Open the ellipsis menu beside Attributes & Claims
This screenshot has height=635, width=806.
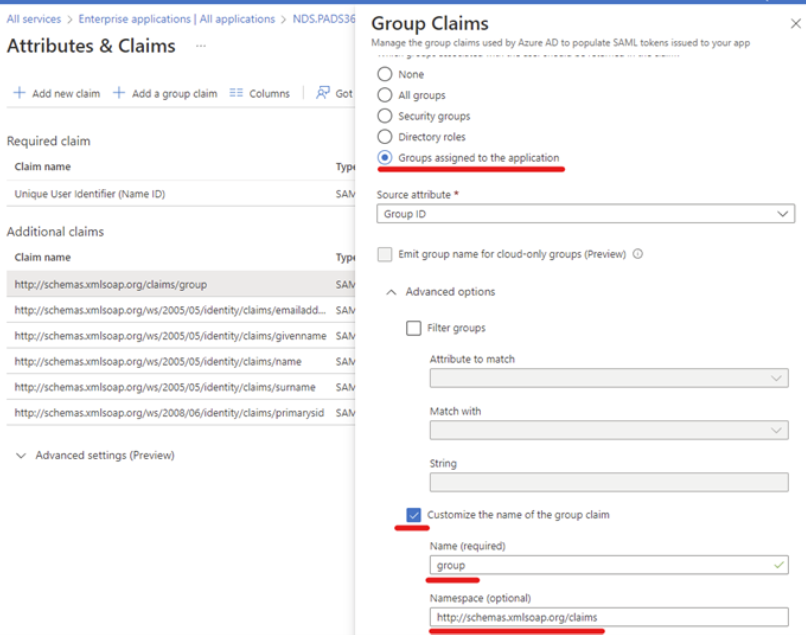200,46
